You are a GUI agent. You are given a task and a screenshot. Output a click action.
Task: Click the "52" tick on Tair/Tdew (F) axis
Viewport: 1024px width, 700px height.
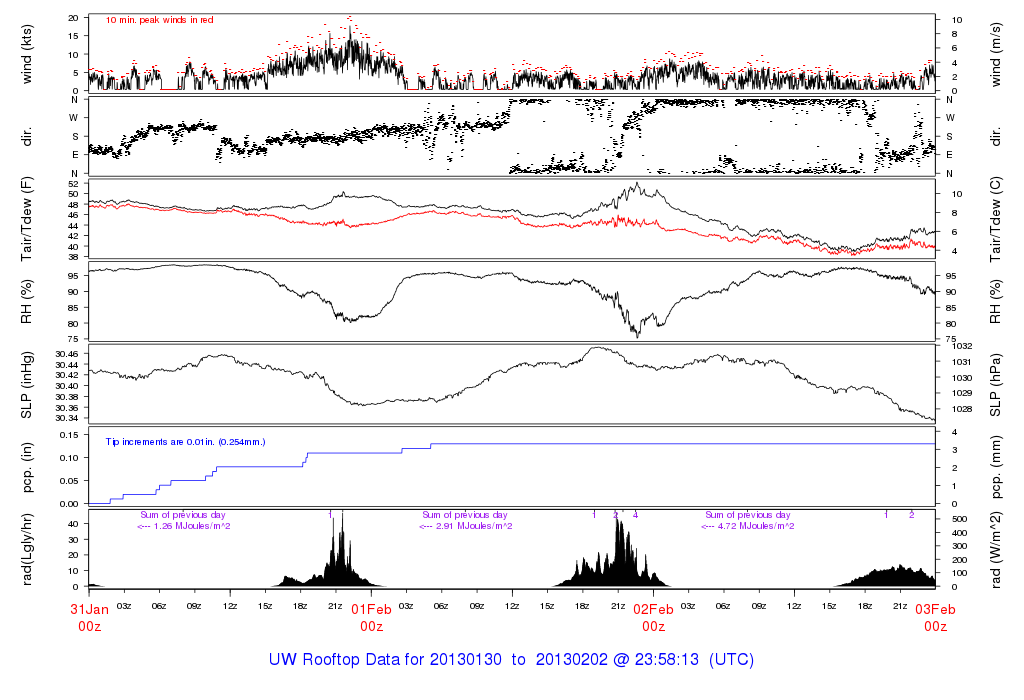pyautogui.click(x=73, y=183)
